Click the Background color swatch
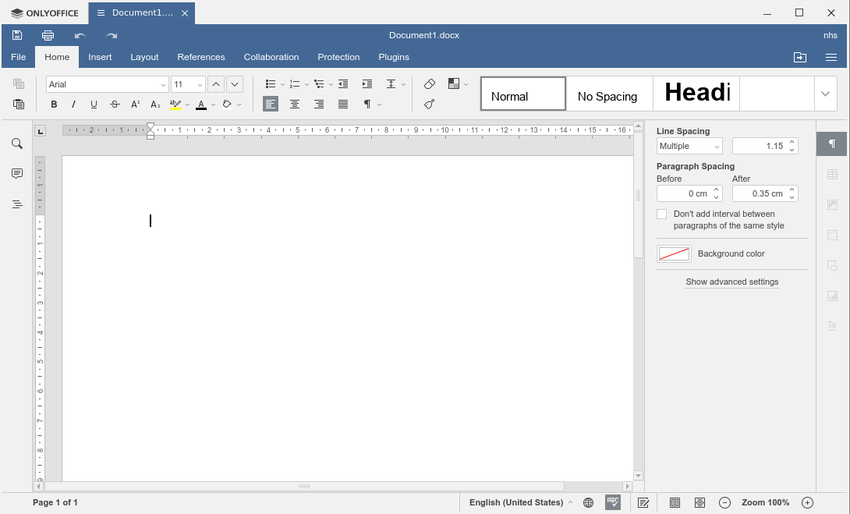The image size is (850, 514). point(674,254)
